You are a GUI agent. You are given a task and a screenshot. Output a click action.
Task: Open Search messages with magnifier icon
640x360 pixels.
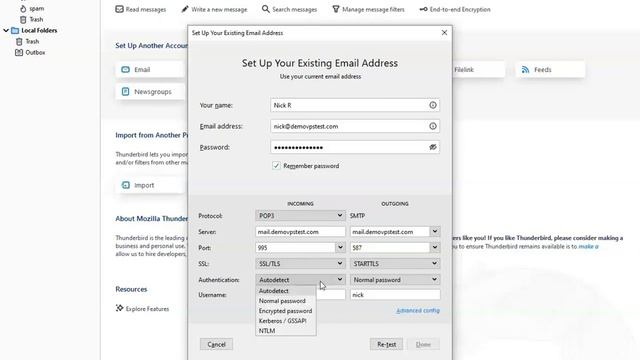(x=289, y=9)
